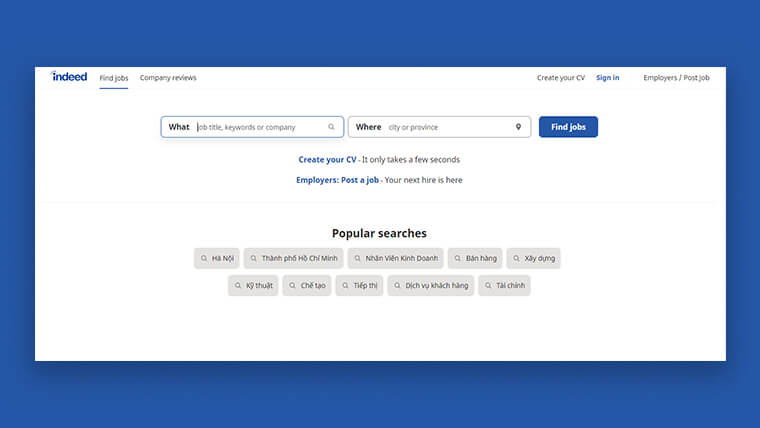The width and height of the screenshot is (760, 428).
Task: Click the blue Find jobs button
Action: pyautogui.click(x=568, y=127)
